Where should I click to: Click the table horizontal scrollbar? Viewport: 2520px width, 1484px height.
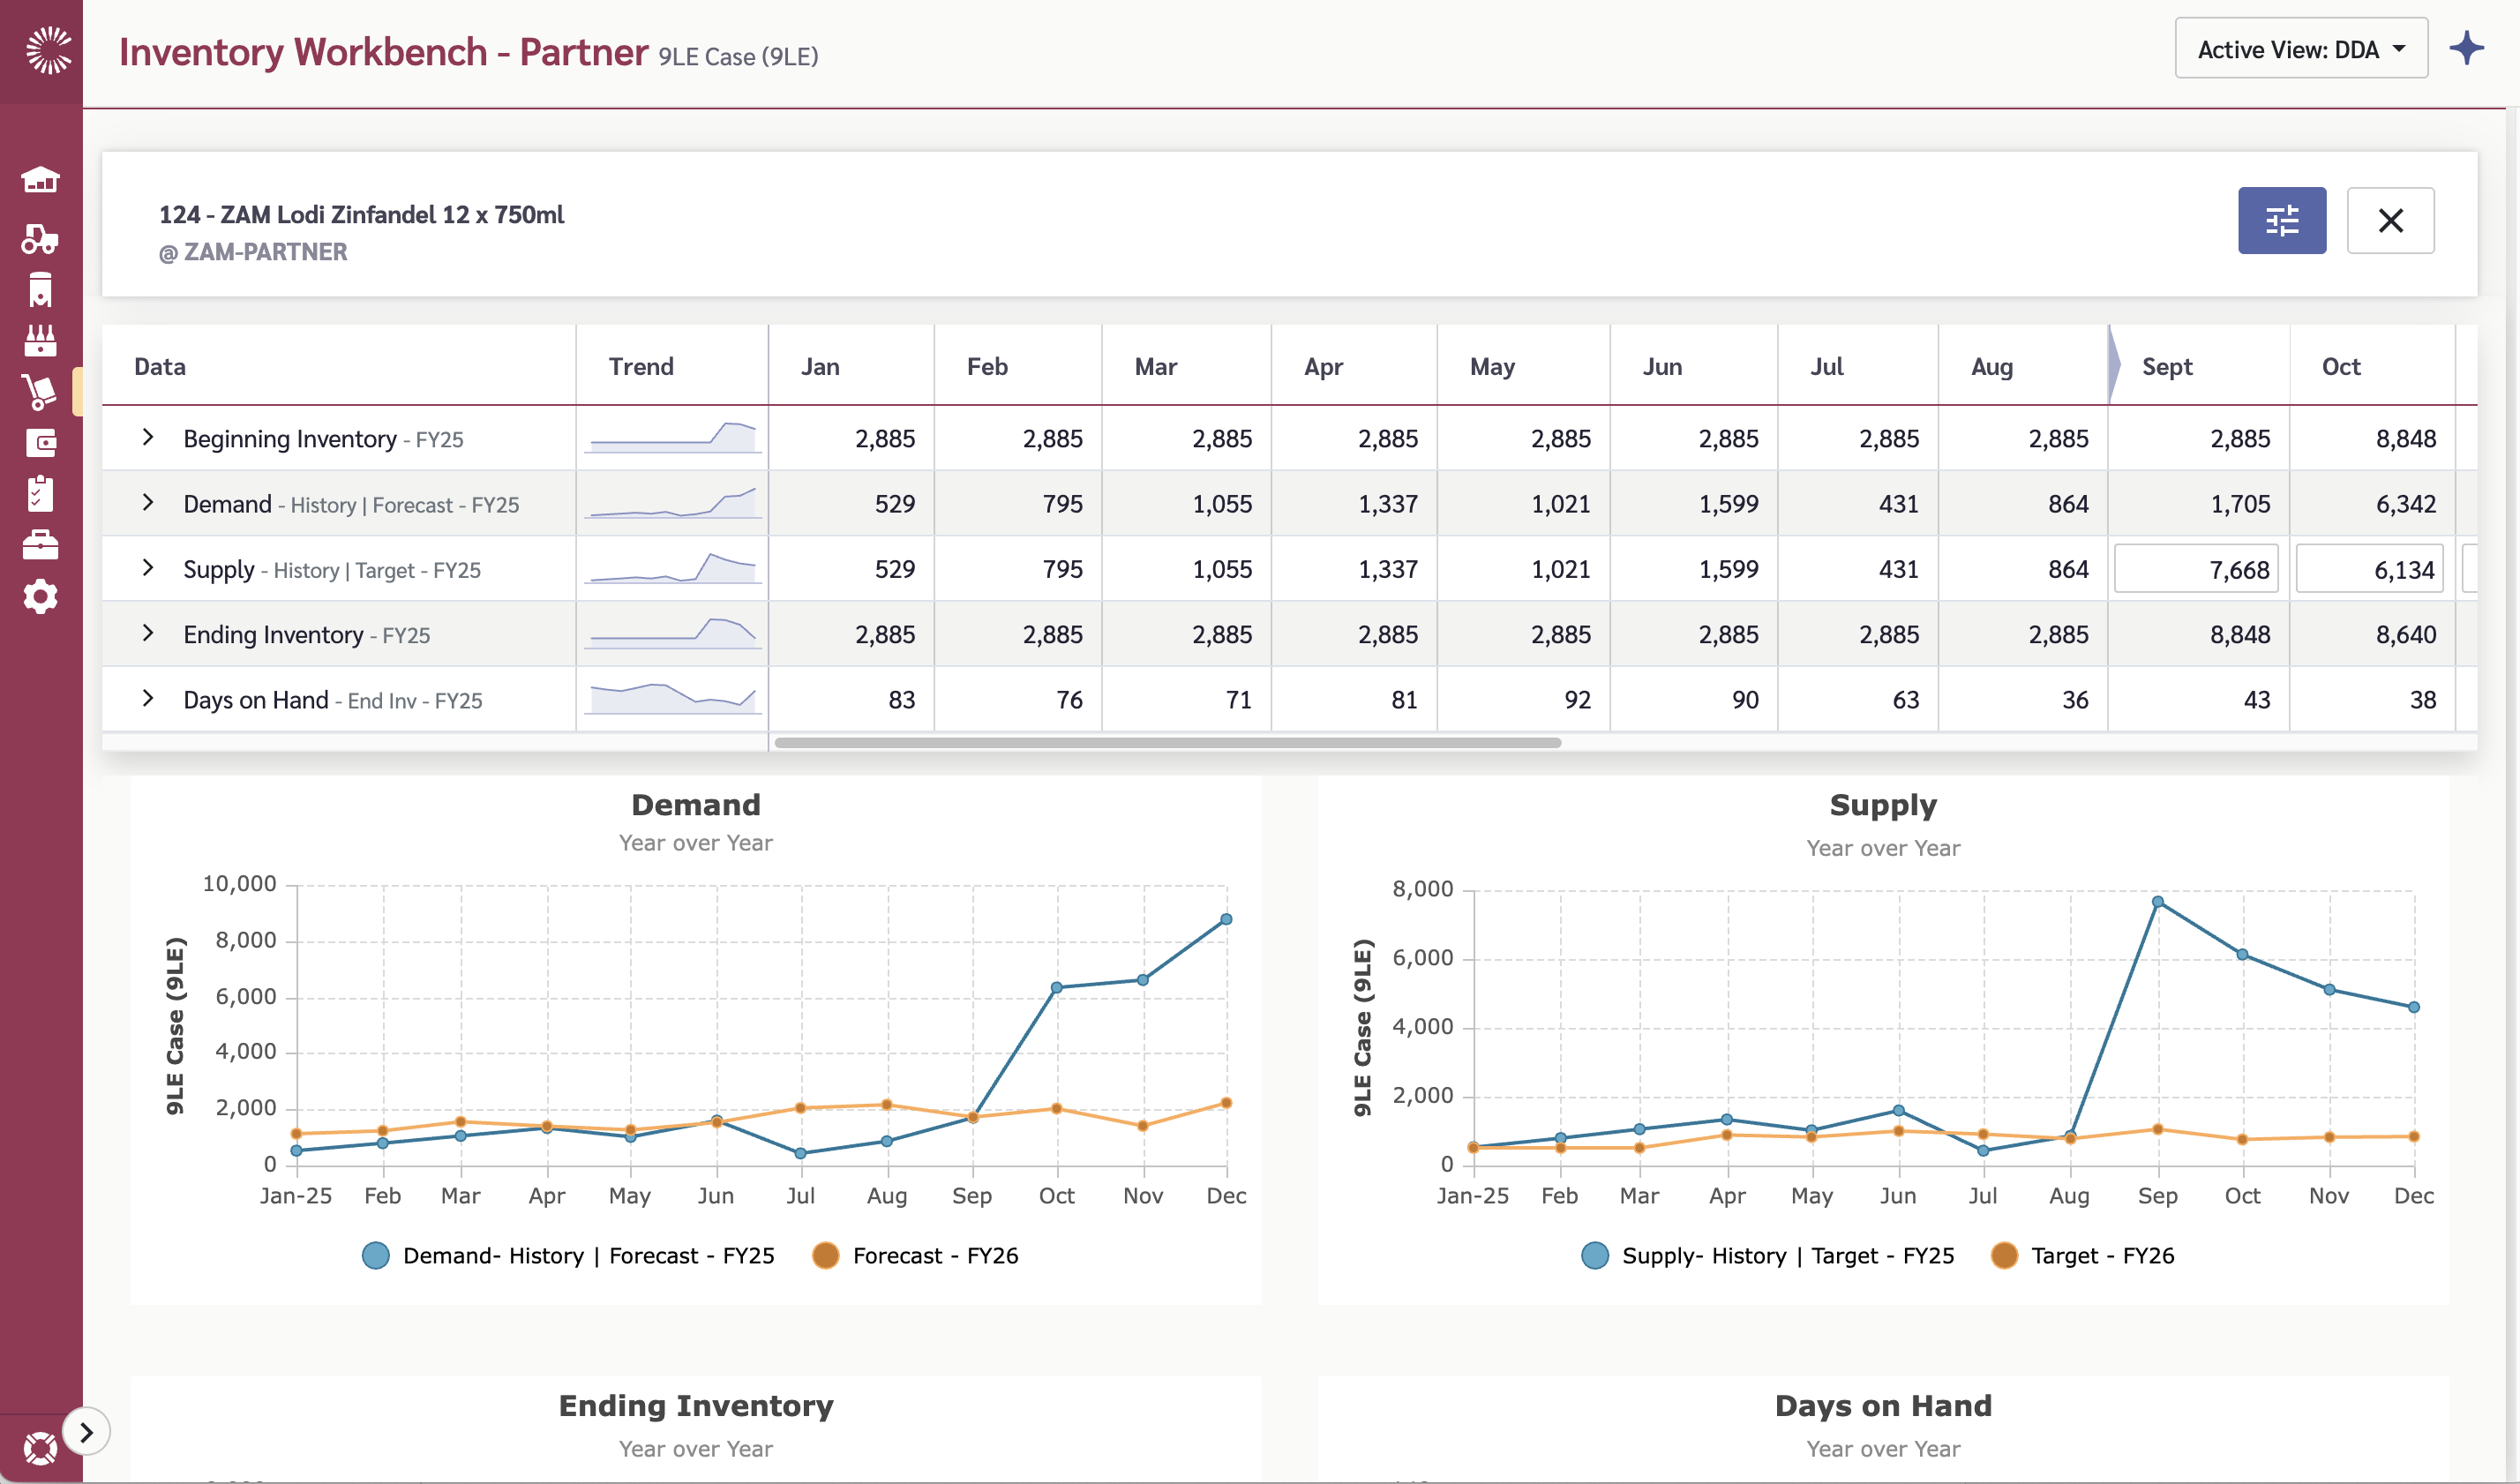click(x=1167, y=743)
